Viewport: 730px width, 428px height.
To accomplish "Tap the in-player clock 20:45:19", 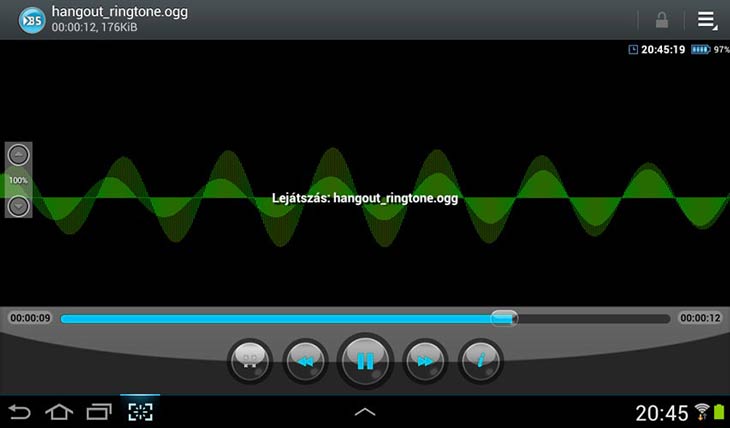I will (663, 49).
